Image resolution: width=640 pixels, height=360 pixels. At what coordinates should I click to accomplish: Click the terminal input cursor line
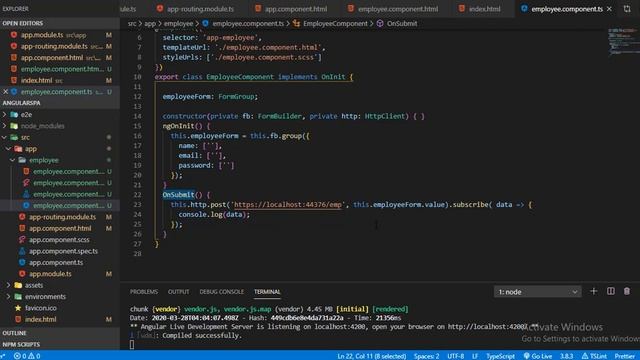pos(132,344)
